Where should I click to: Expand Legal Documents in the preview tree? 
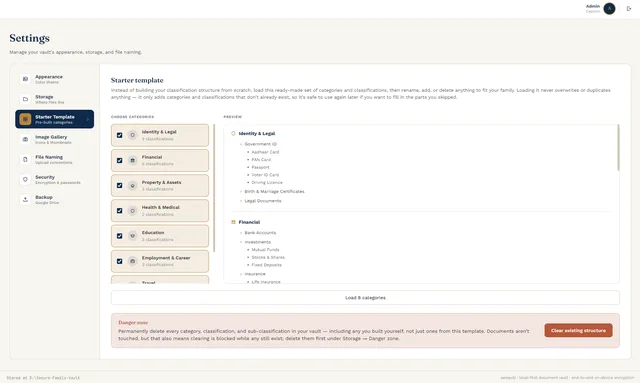(241, 201)
